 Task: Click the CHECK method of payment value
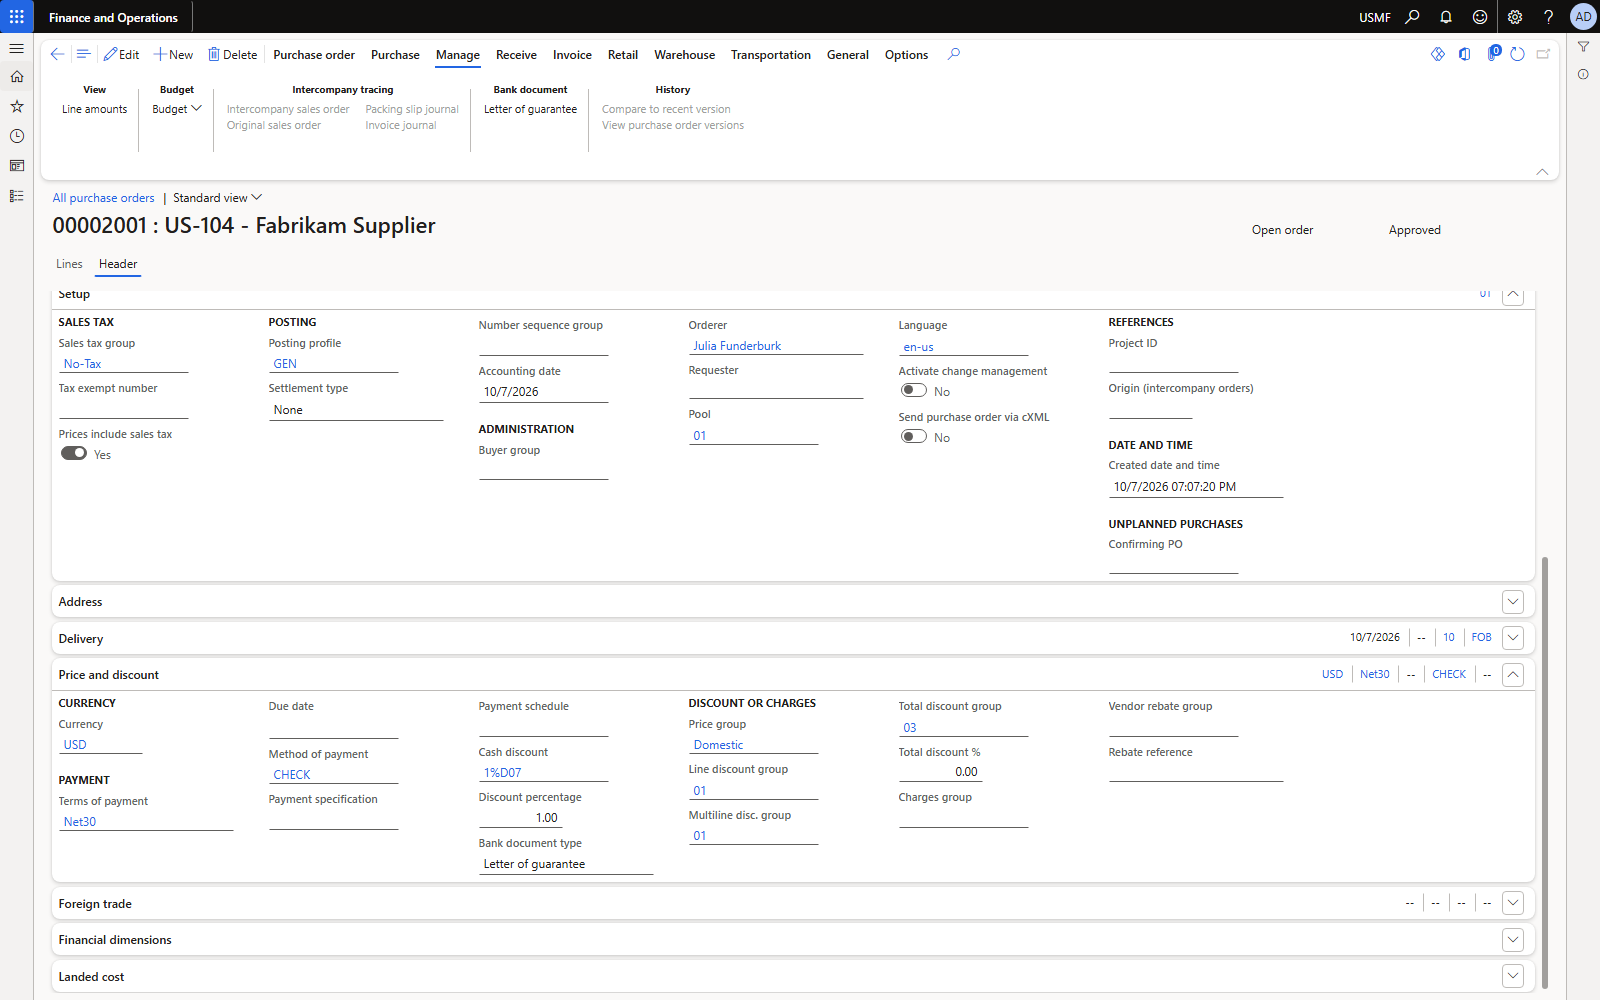[x=292, y=775]
